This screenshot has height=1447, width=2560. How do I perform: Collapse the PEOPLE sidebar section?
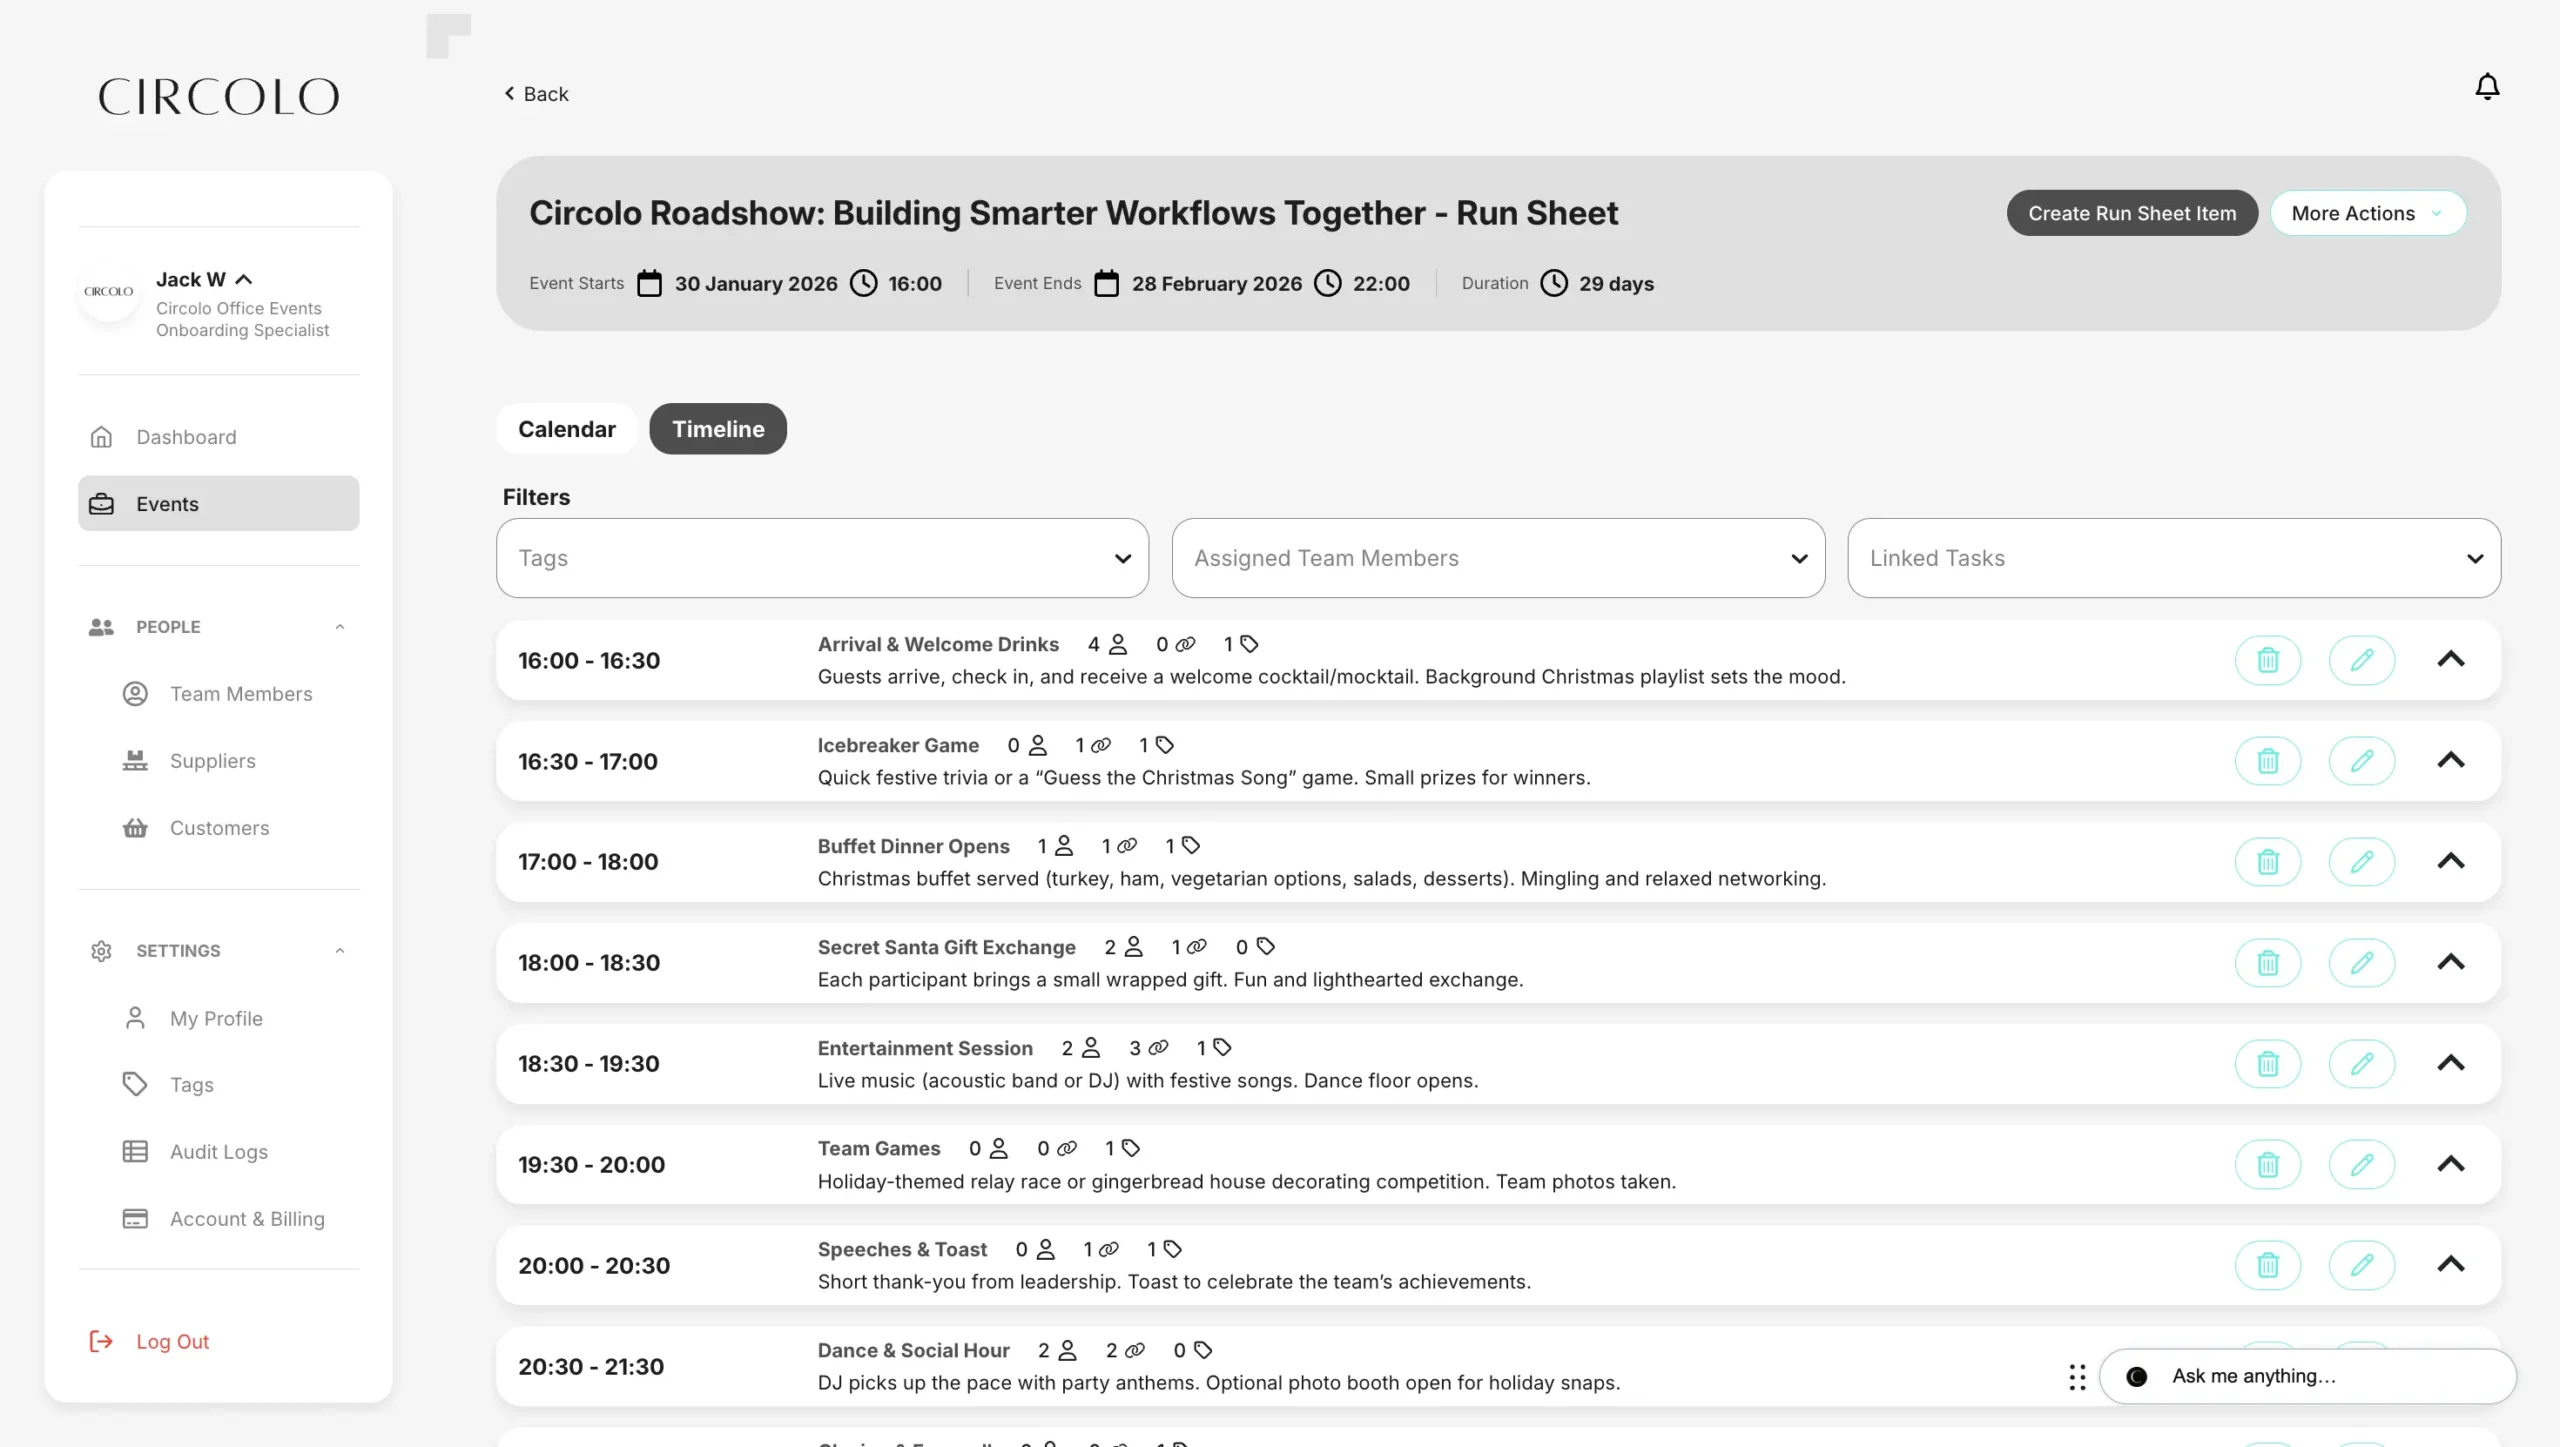coord(339,627)
